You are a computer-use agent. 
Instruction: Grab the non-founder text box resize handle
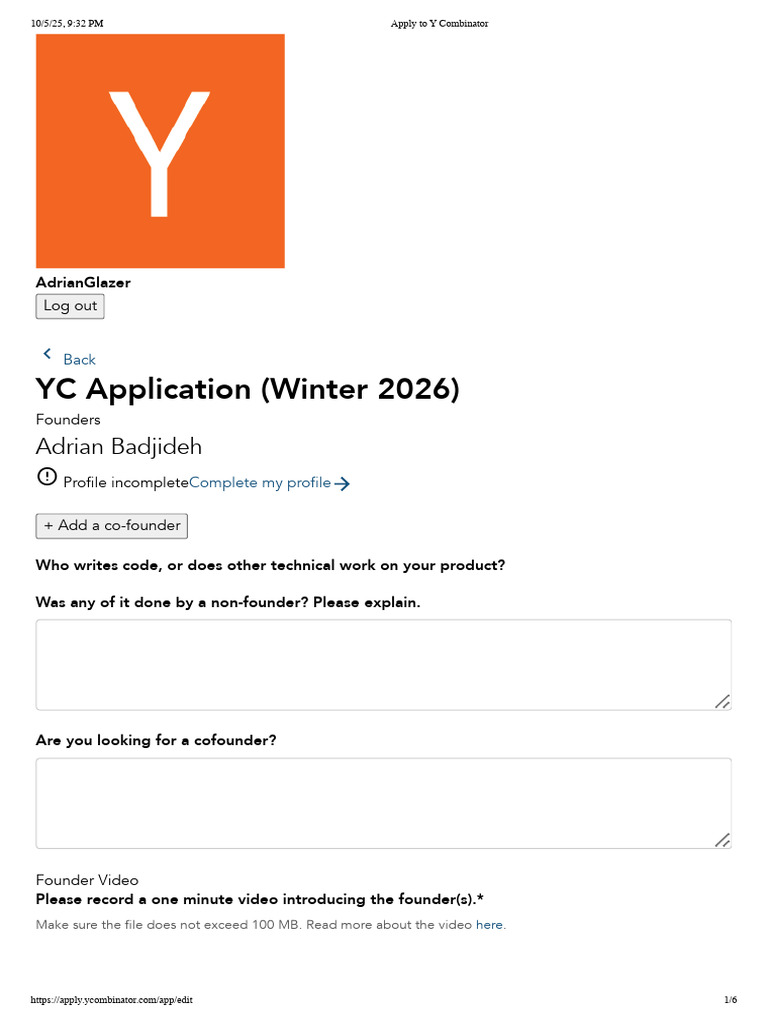tap(722, 701)
